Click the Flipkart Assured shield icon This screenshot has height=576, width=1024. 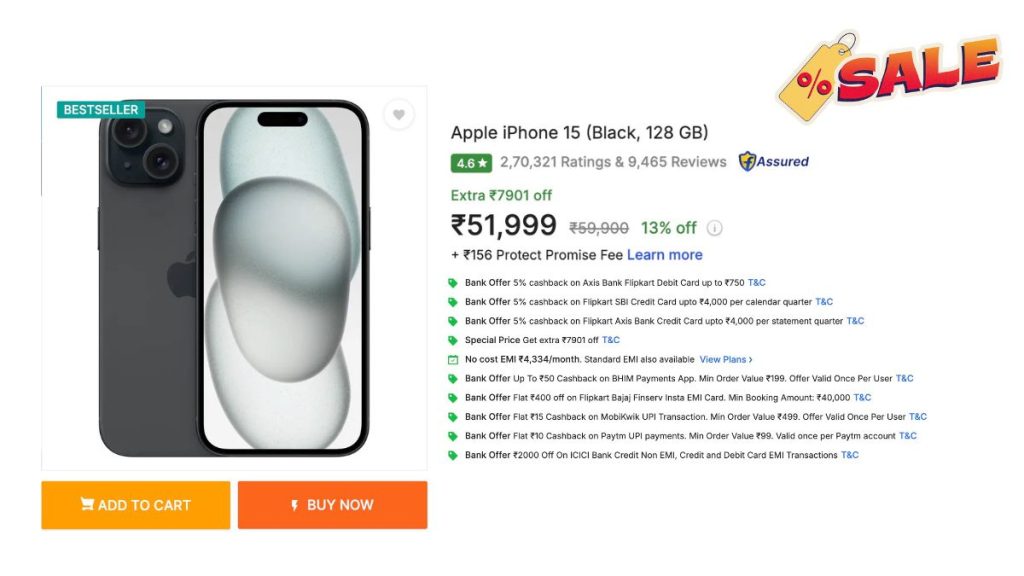(x=745, y=162)
